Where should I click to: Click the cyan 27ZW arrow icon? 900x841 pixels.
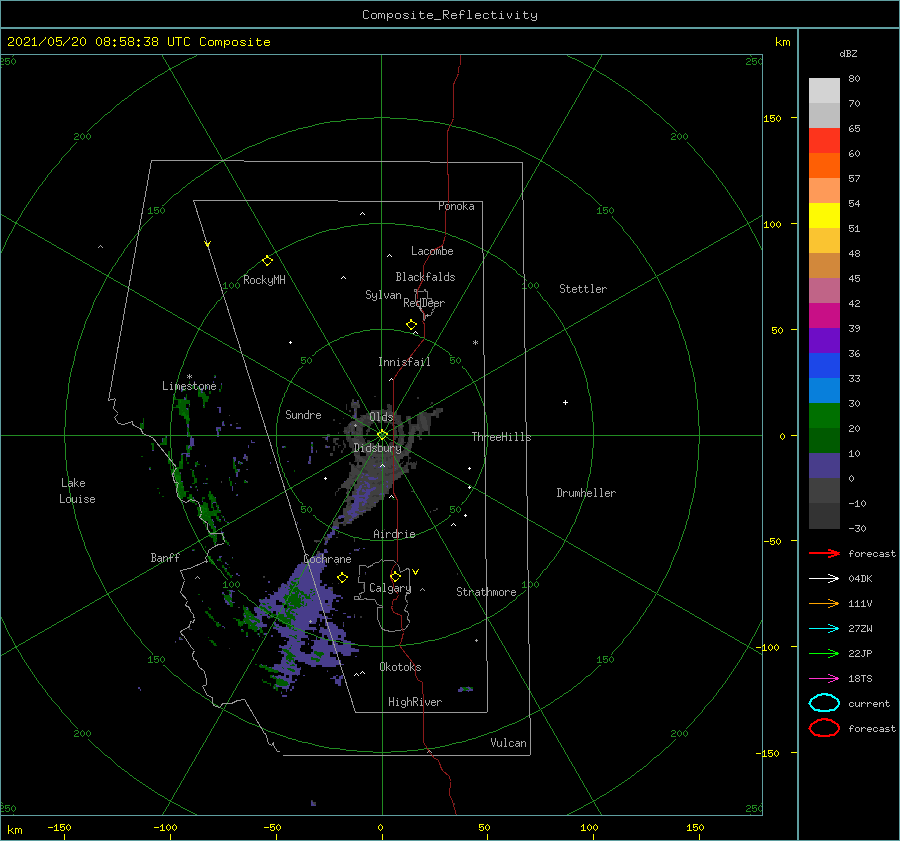click(824, 629)
